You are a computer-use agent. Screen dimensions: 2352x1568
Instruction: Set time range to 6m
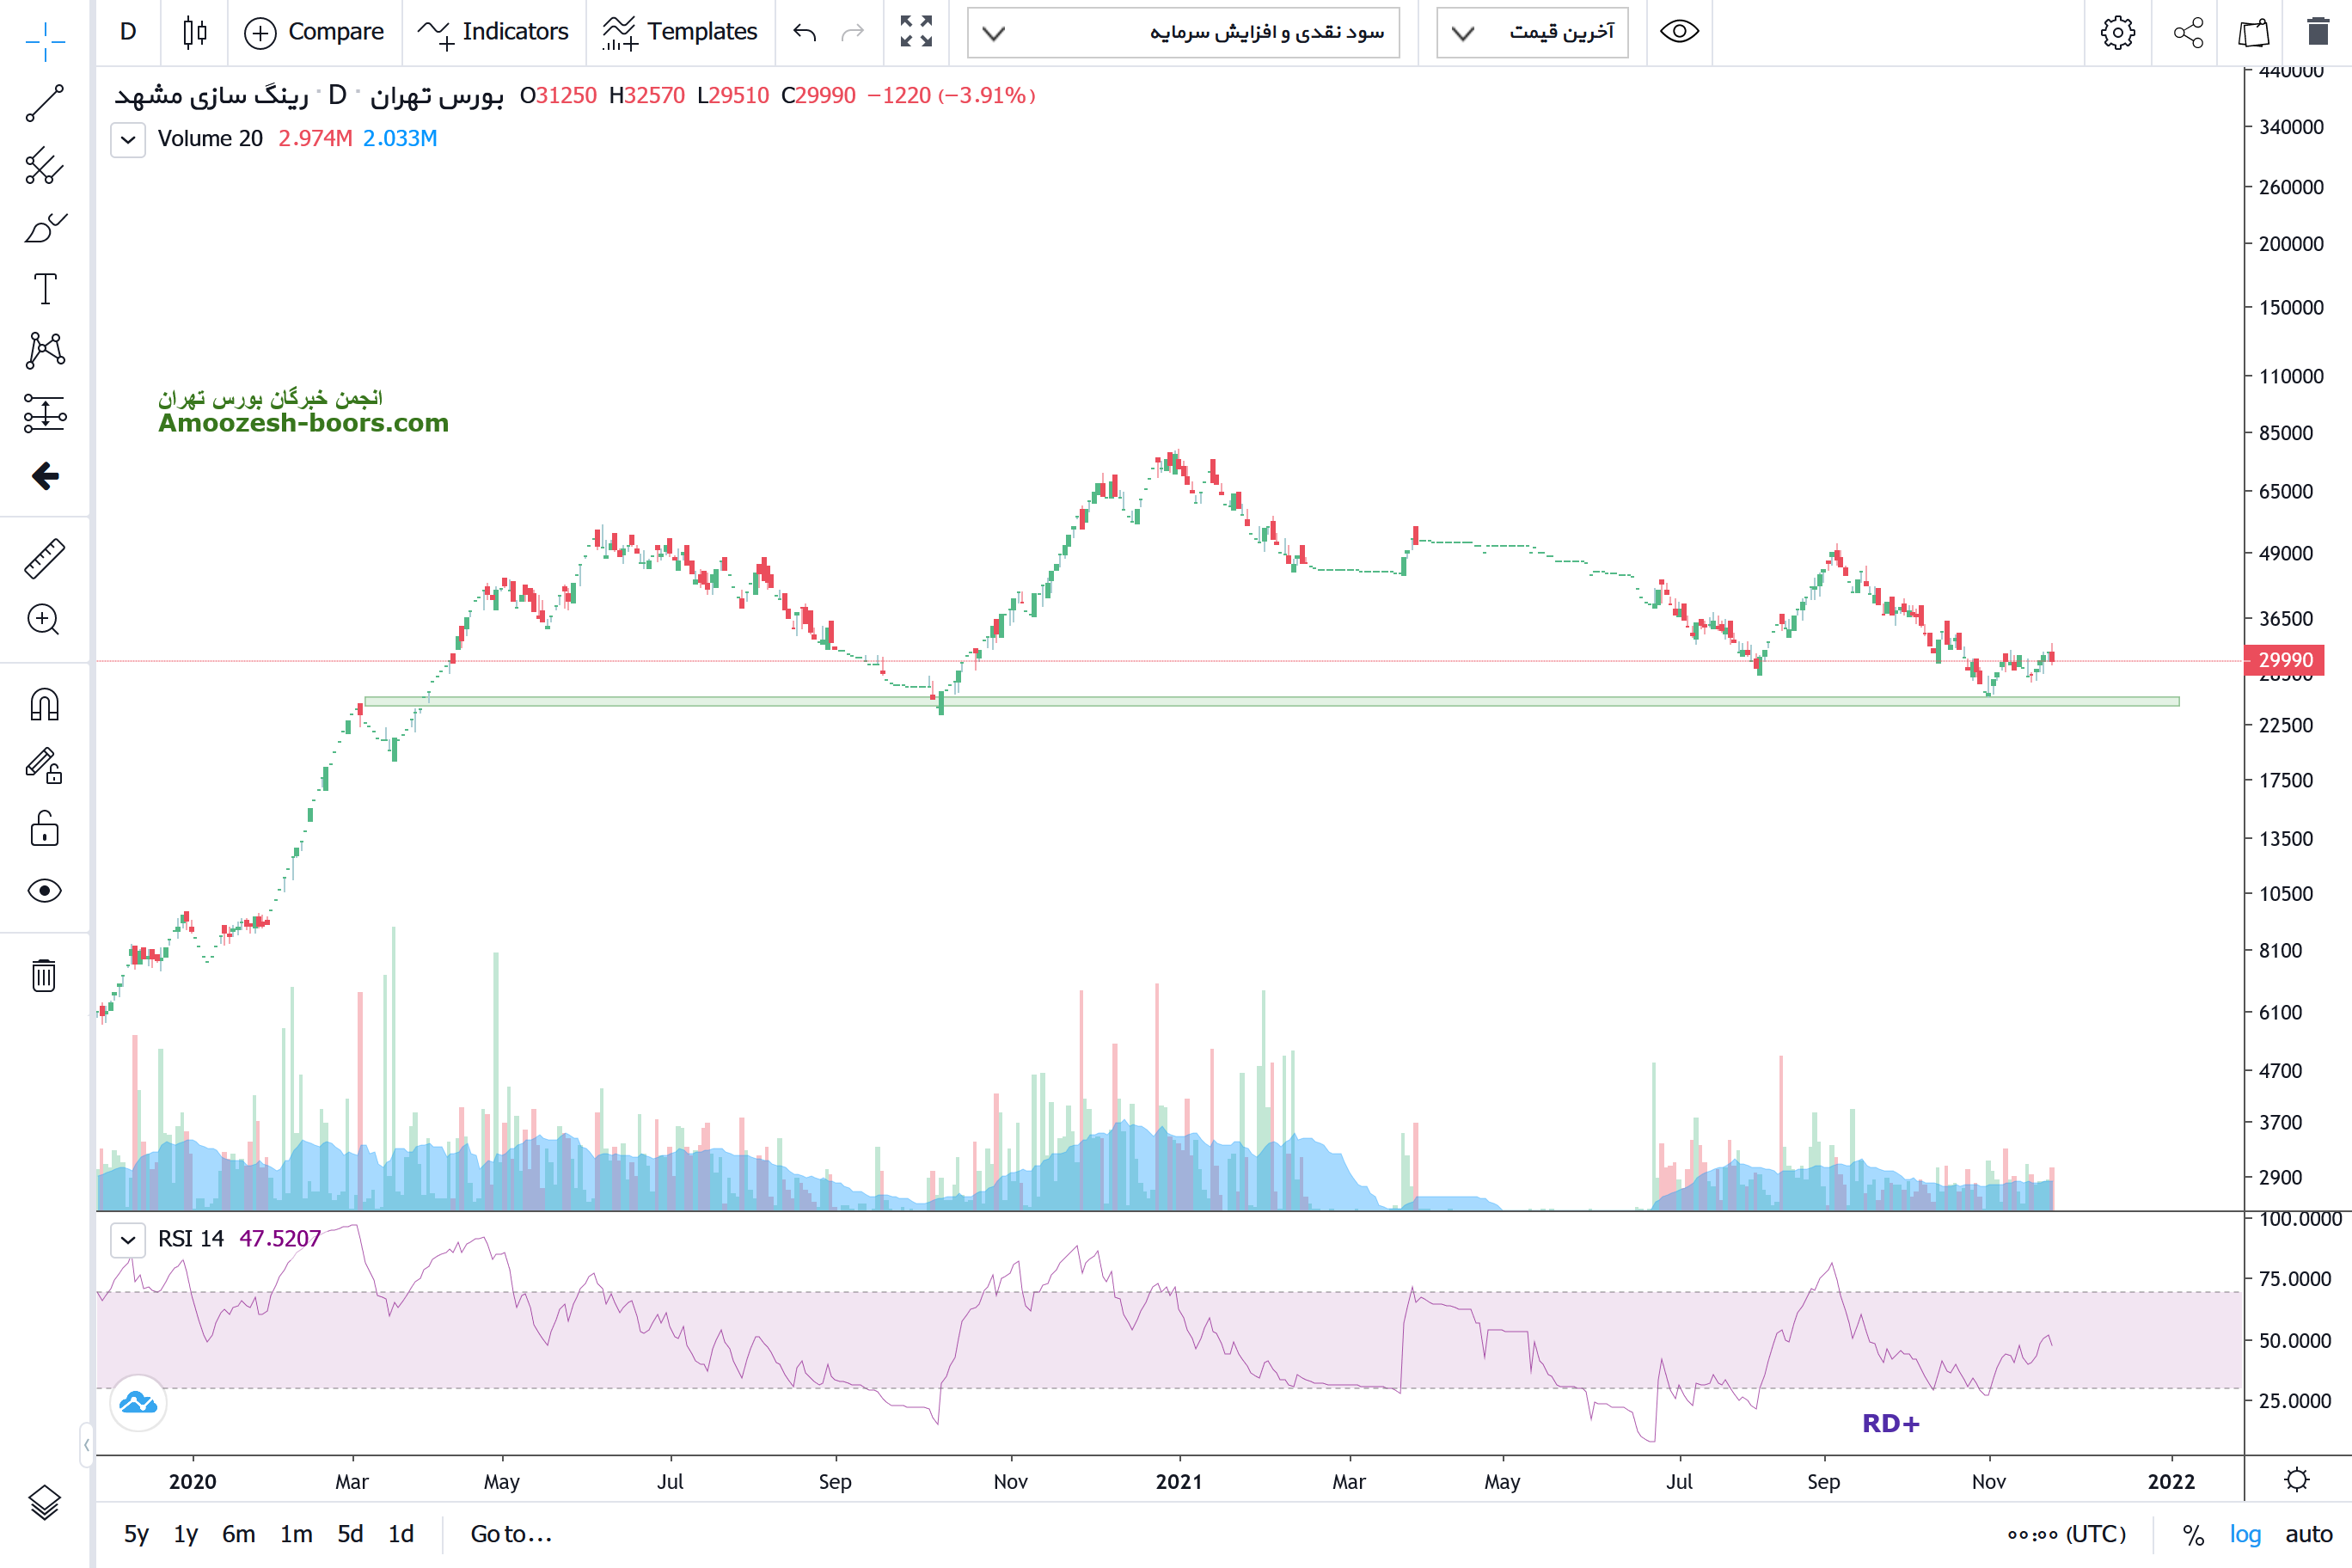pyautogui.click(x=238, y=1534)
